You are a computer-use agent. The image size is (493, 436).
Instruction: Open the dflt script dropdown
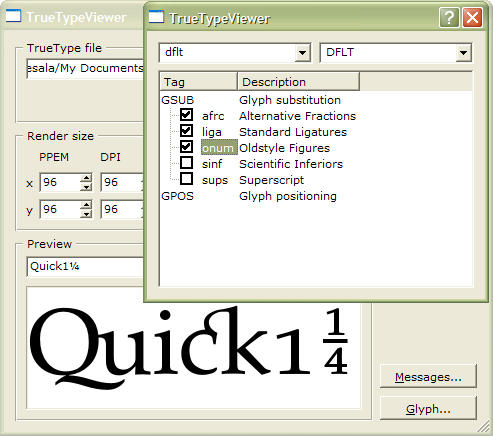(x=302, y=53)
